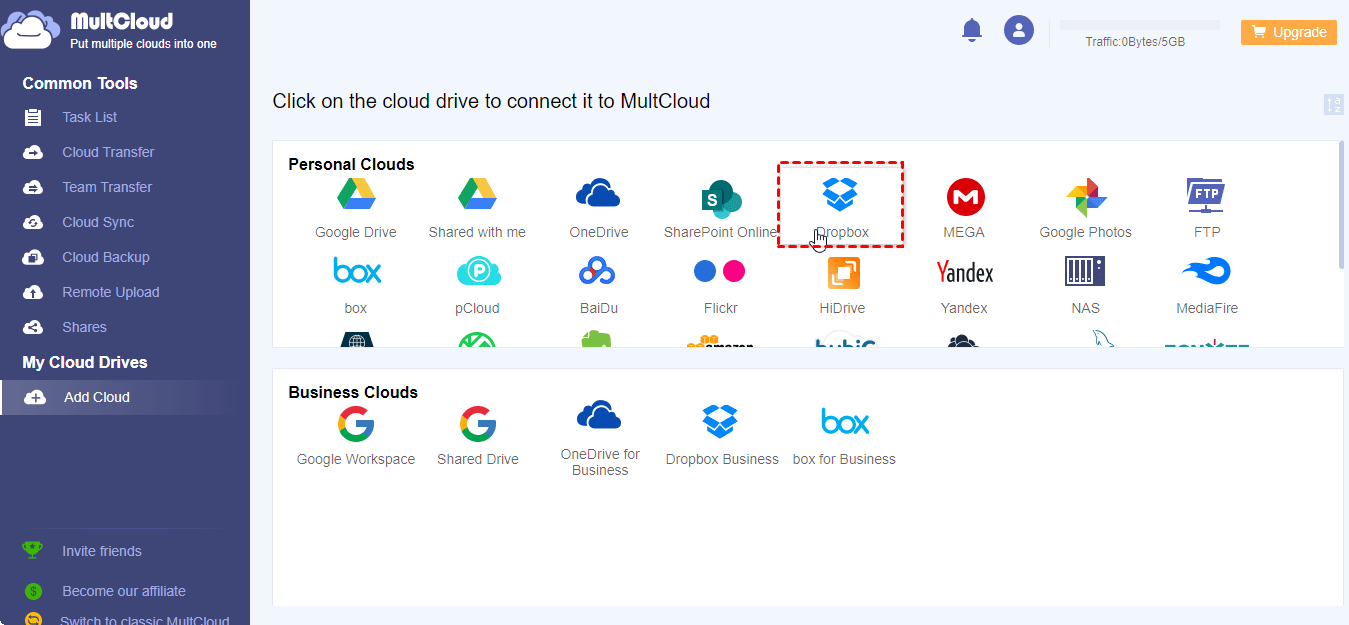Viewport: 1349px width, 625px height.
Task: Open the user account avatar menu
Action: point(1018,30)
